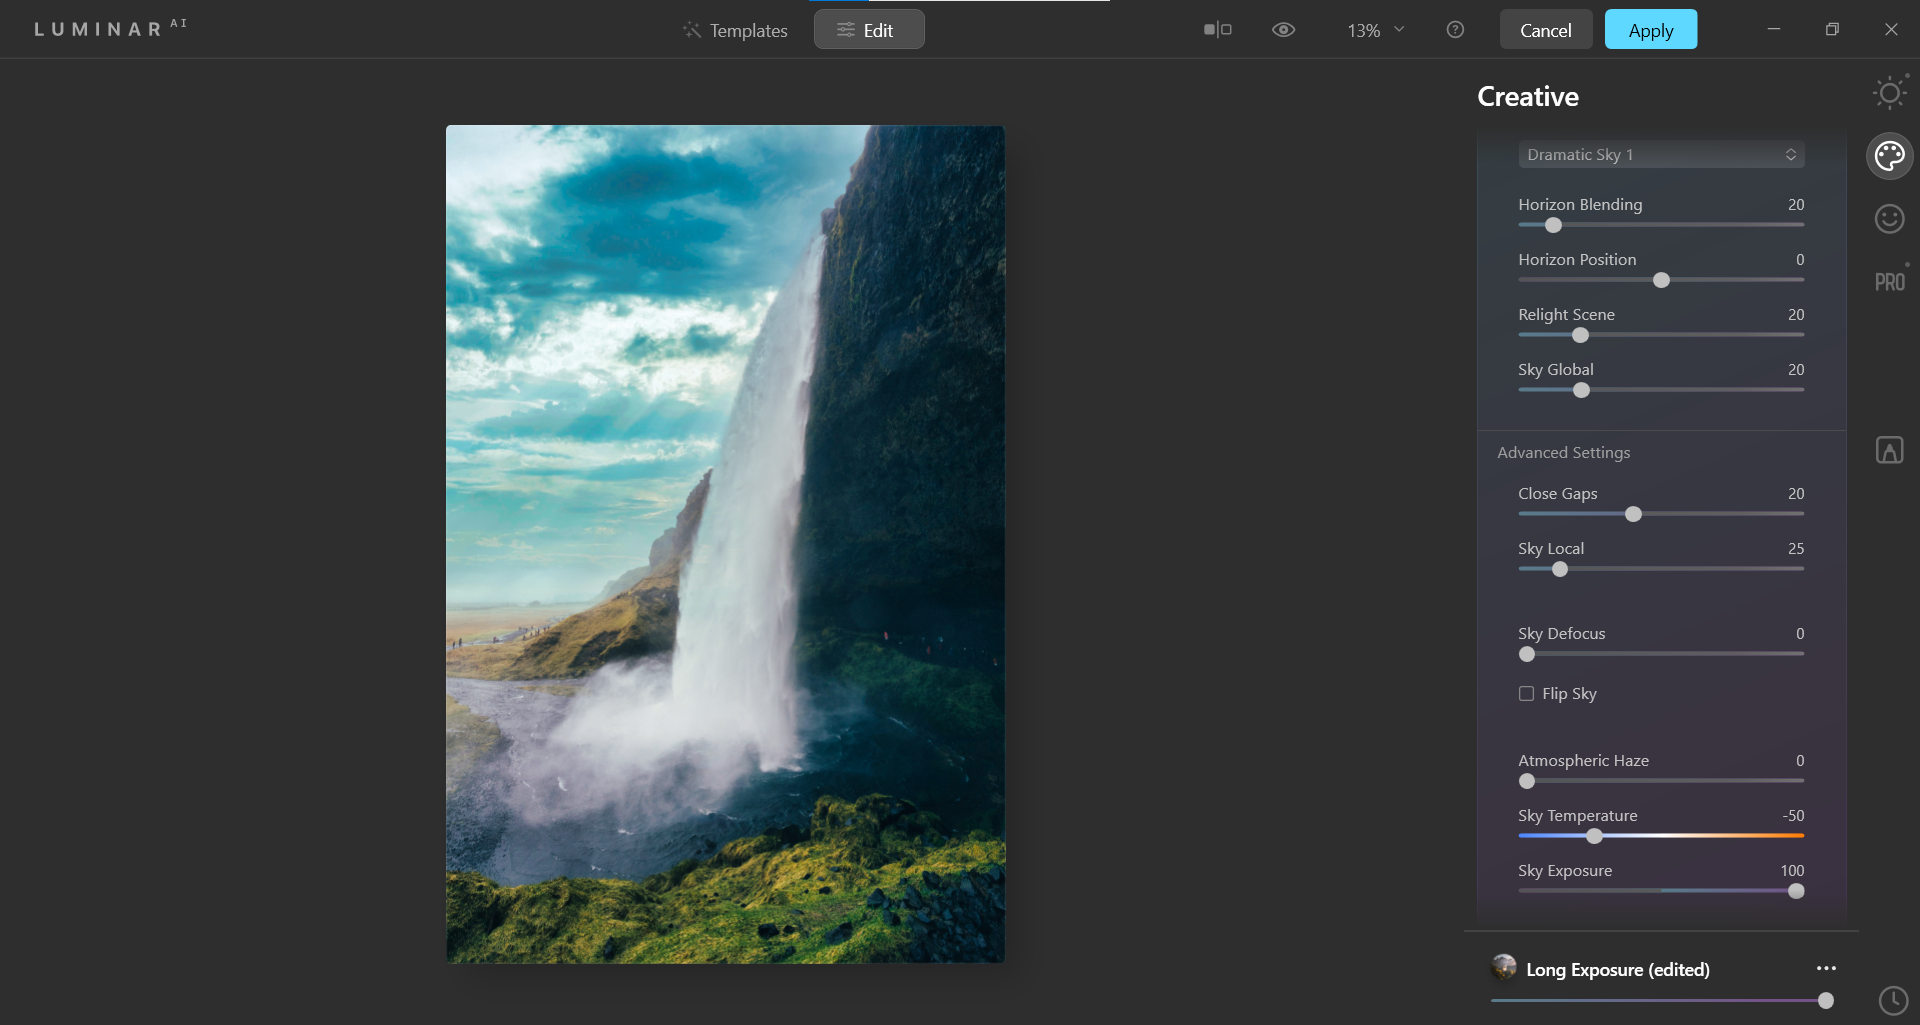This screenshot has width=1920, height=1025.
Task: Click the Long Exposure (edited) template name
Action: click(x=1617, y=969)
